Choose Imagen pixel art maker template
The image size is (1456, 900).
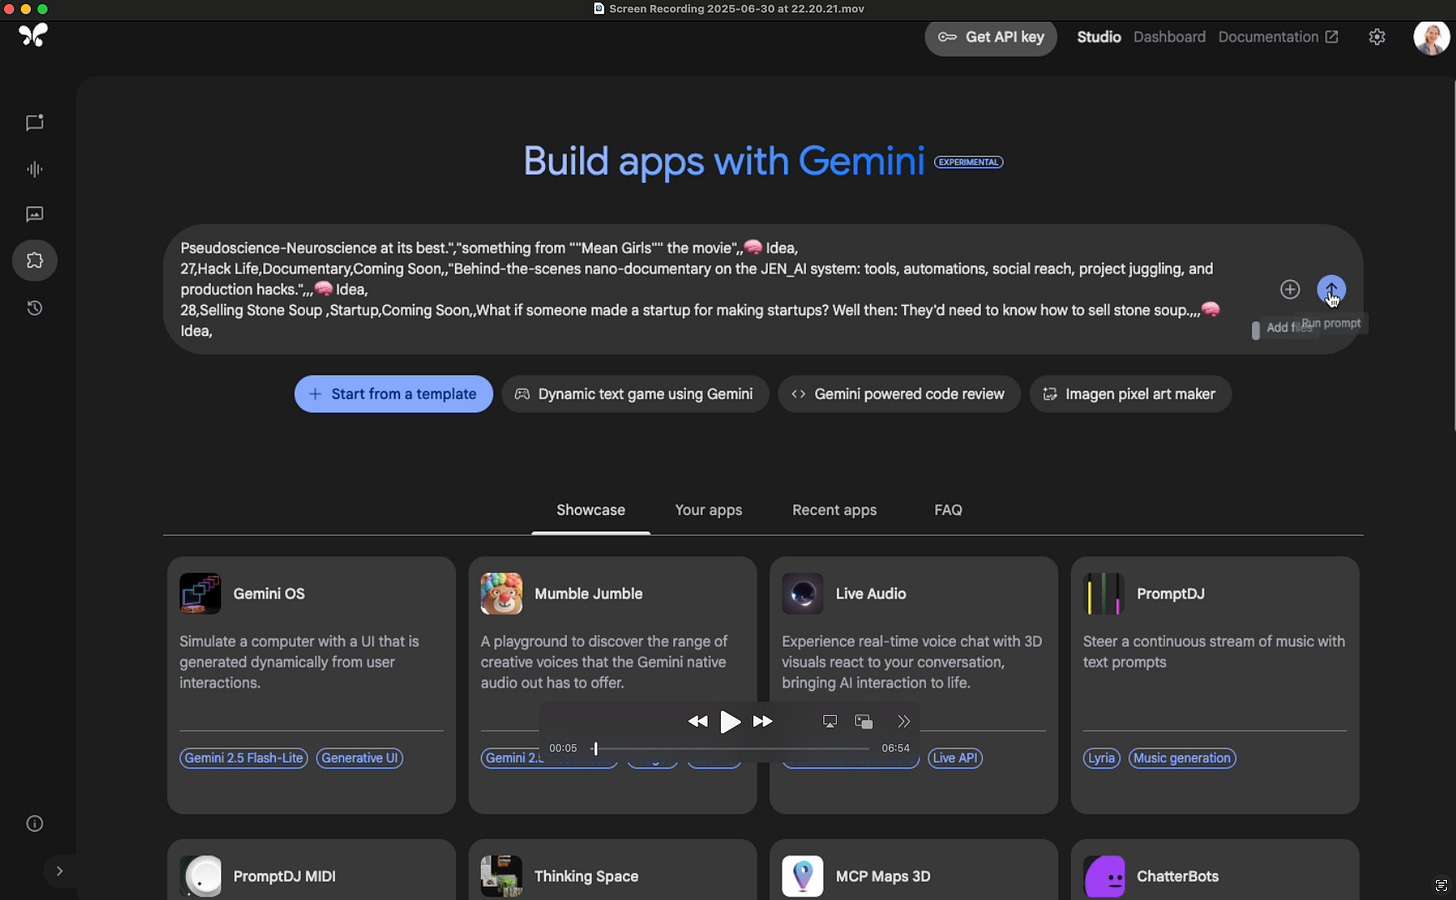(1130, 394)
